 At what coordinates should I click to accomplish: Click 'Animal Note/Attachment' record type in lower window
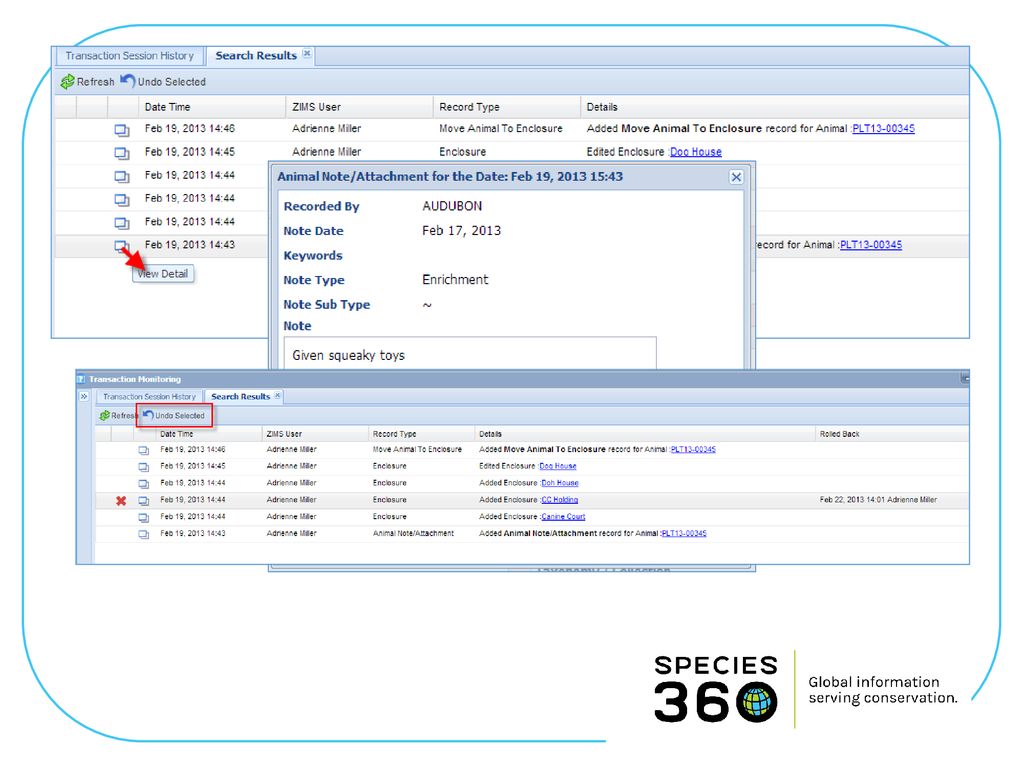pos(413,534)
